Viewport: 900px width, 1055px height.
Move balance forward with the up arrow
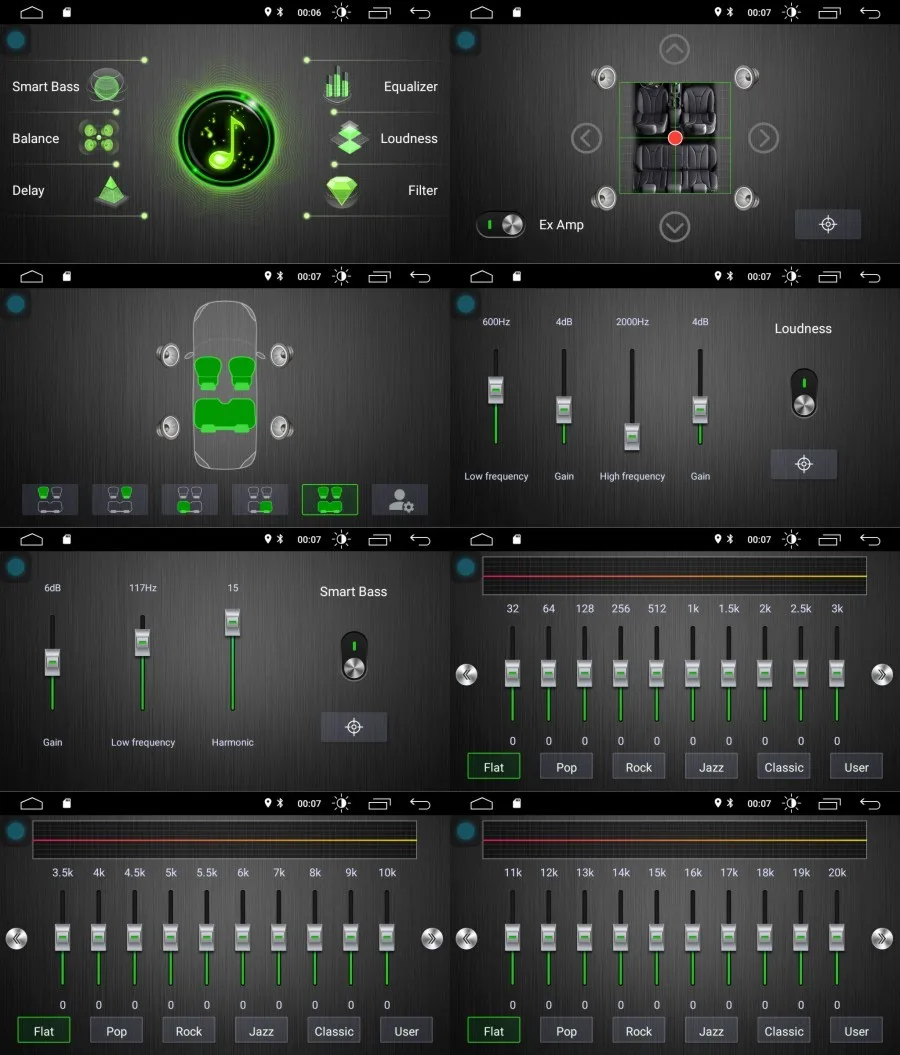pyautogui.click(x=674, y=49)
